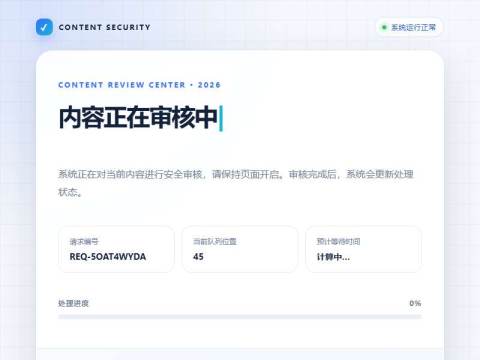Click the queue position value 45
Image resolution: width=480 pixels, height=360 pixels.
click(x=198, y=257)
